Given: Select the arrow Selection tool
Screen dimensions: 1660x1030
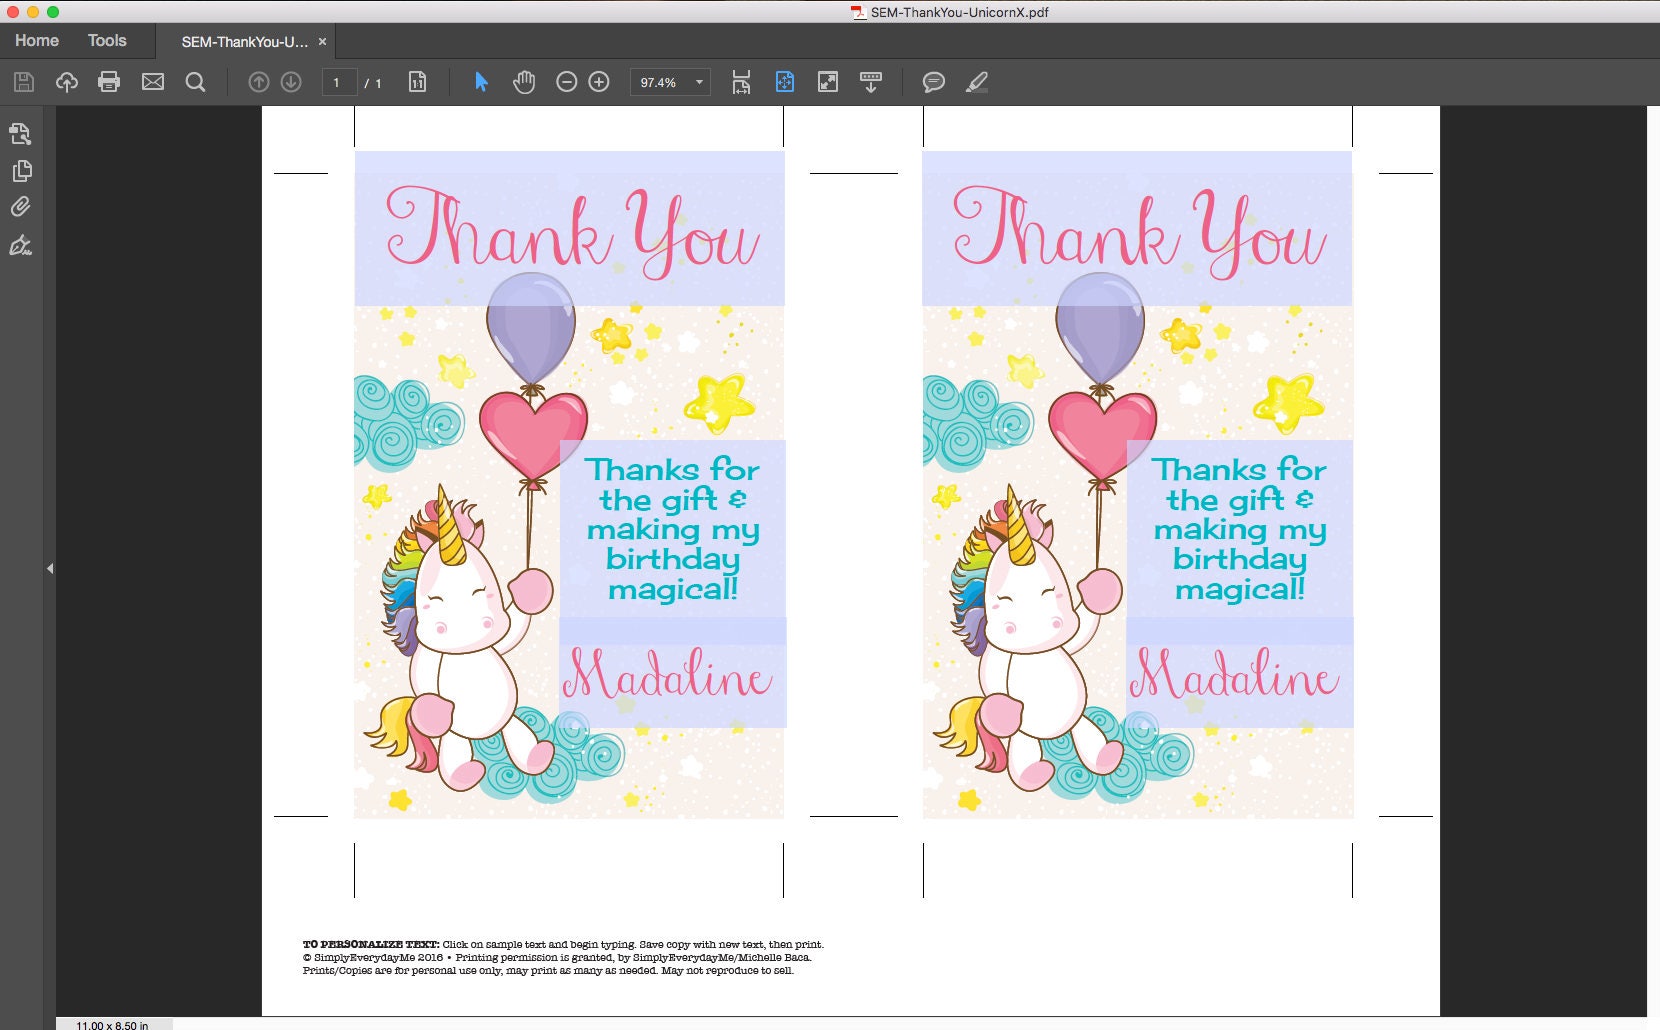Looking at the screenshot, I should (x=481, y=82).
